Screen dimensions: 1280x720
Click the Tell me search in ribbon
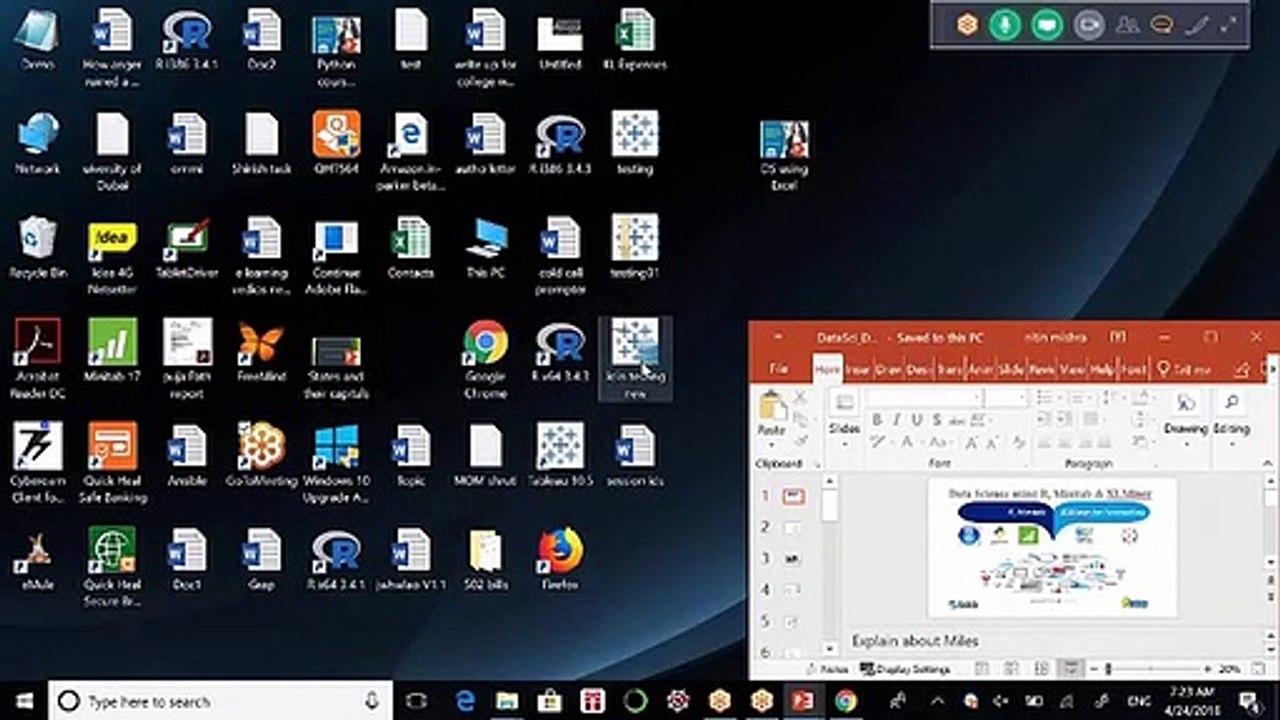coord(1184,369)
